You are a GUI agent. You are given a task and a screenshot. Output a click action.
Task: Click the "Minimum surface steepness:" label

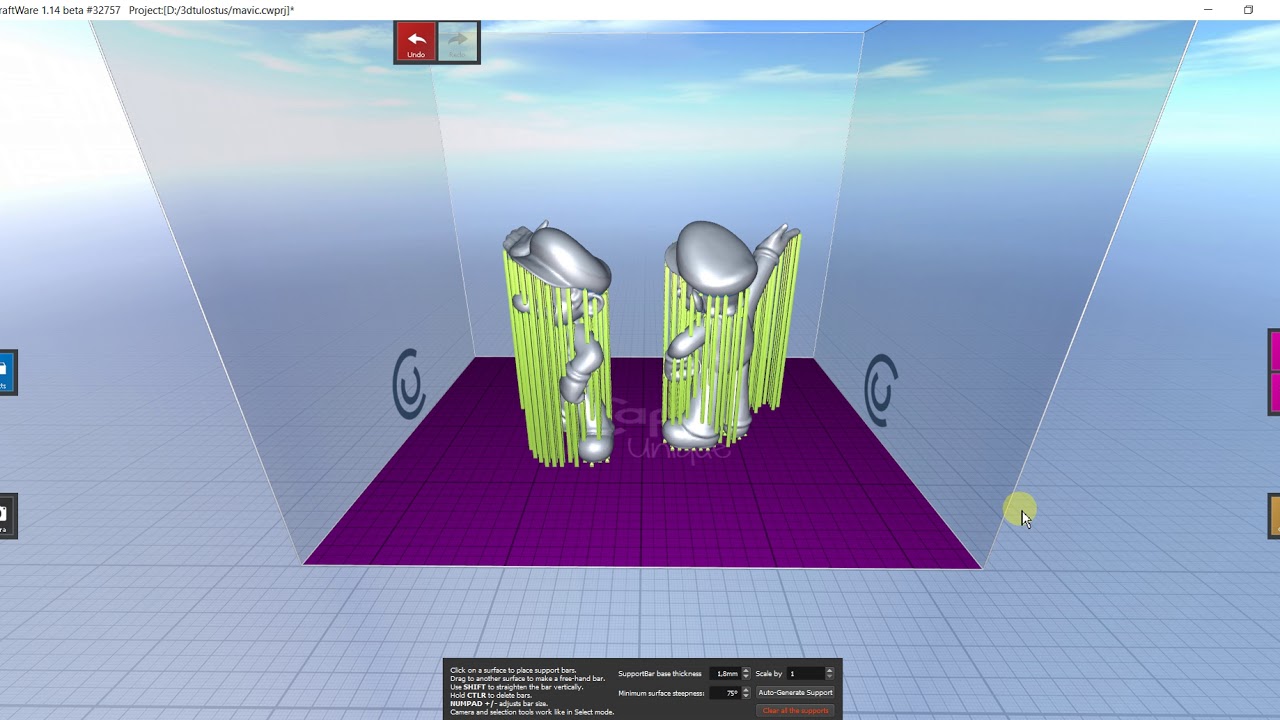(x=661, y=693)
